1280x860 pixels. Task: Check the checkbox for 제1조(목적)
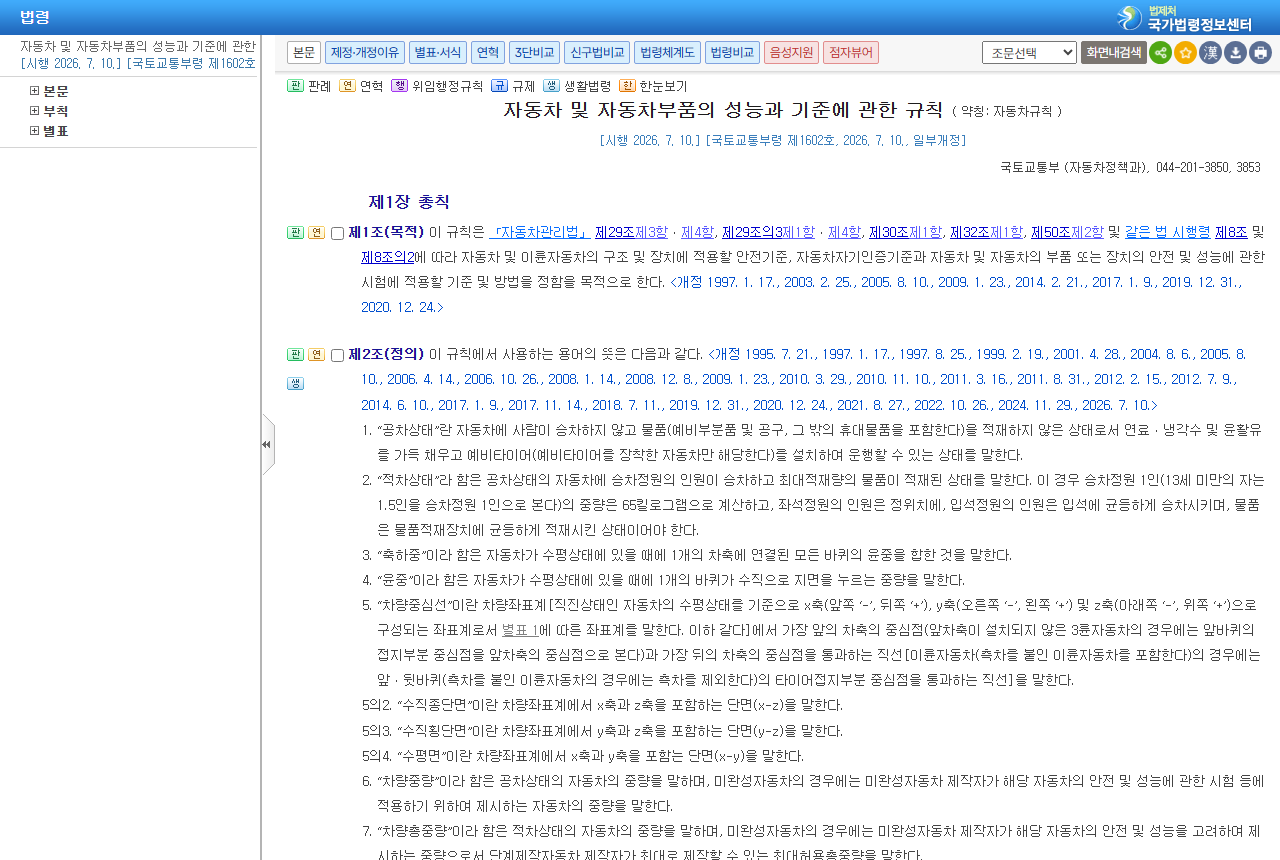click(337, 233)
